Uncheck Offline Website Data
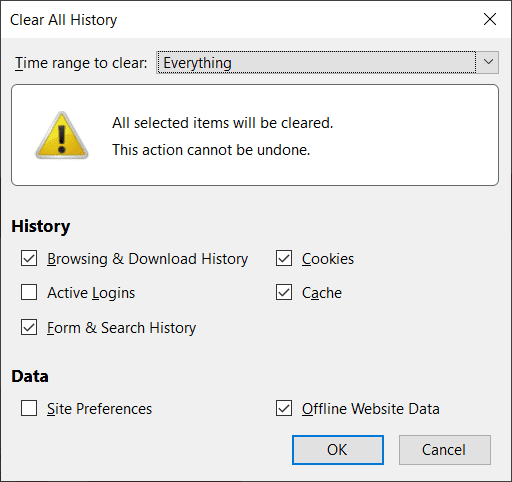The width and height of the screenshot is (512, 482). (284, 408)
